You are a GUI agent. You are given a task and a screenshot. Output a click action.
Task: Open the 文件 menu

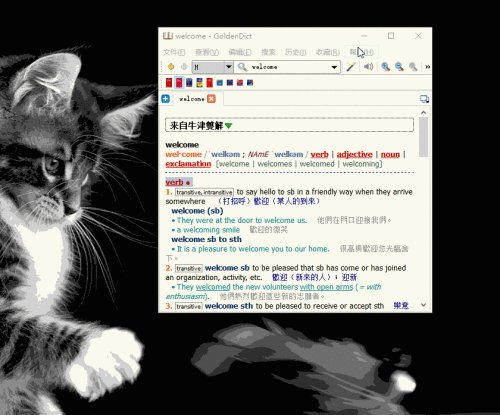pos(174,52)
